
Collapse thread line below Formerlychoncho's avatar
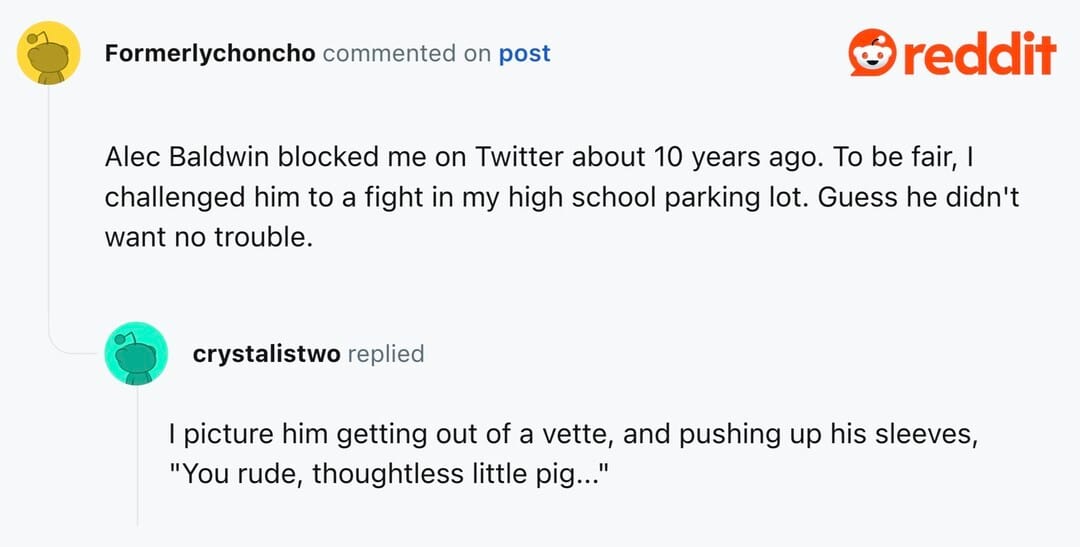coord(49,200)
